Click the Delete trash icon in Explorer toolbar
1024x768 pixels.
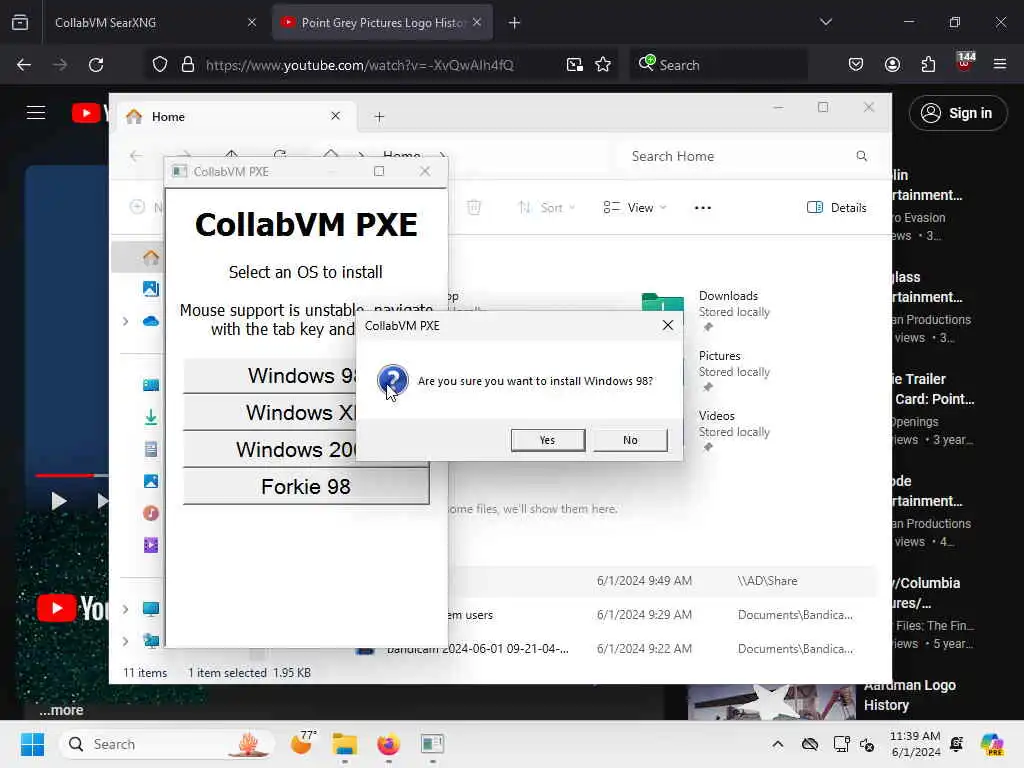[474, 208]
